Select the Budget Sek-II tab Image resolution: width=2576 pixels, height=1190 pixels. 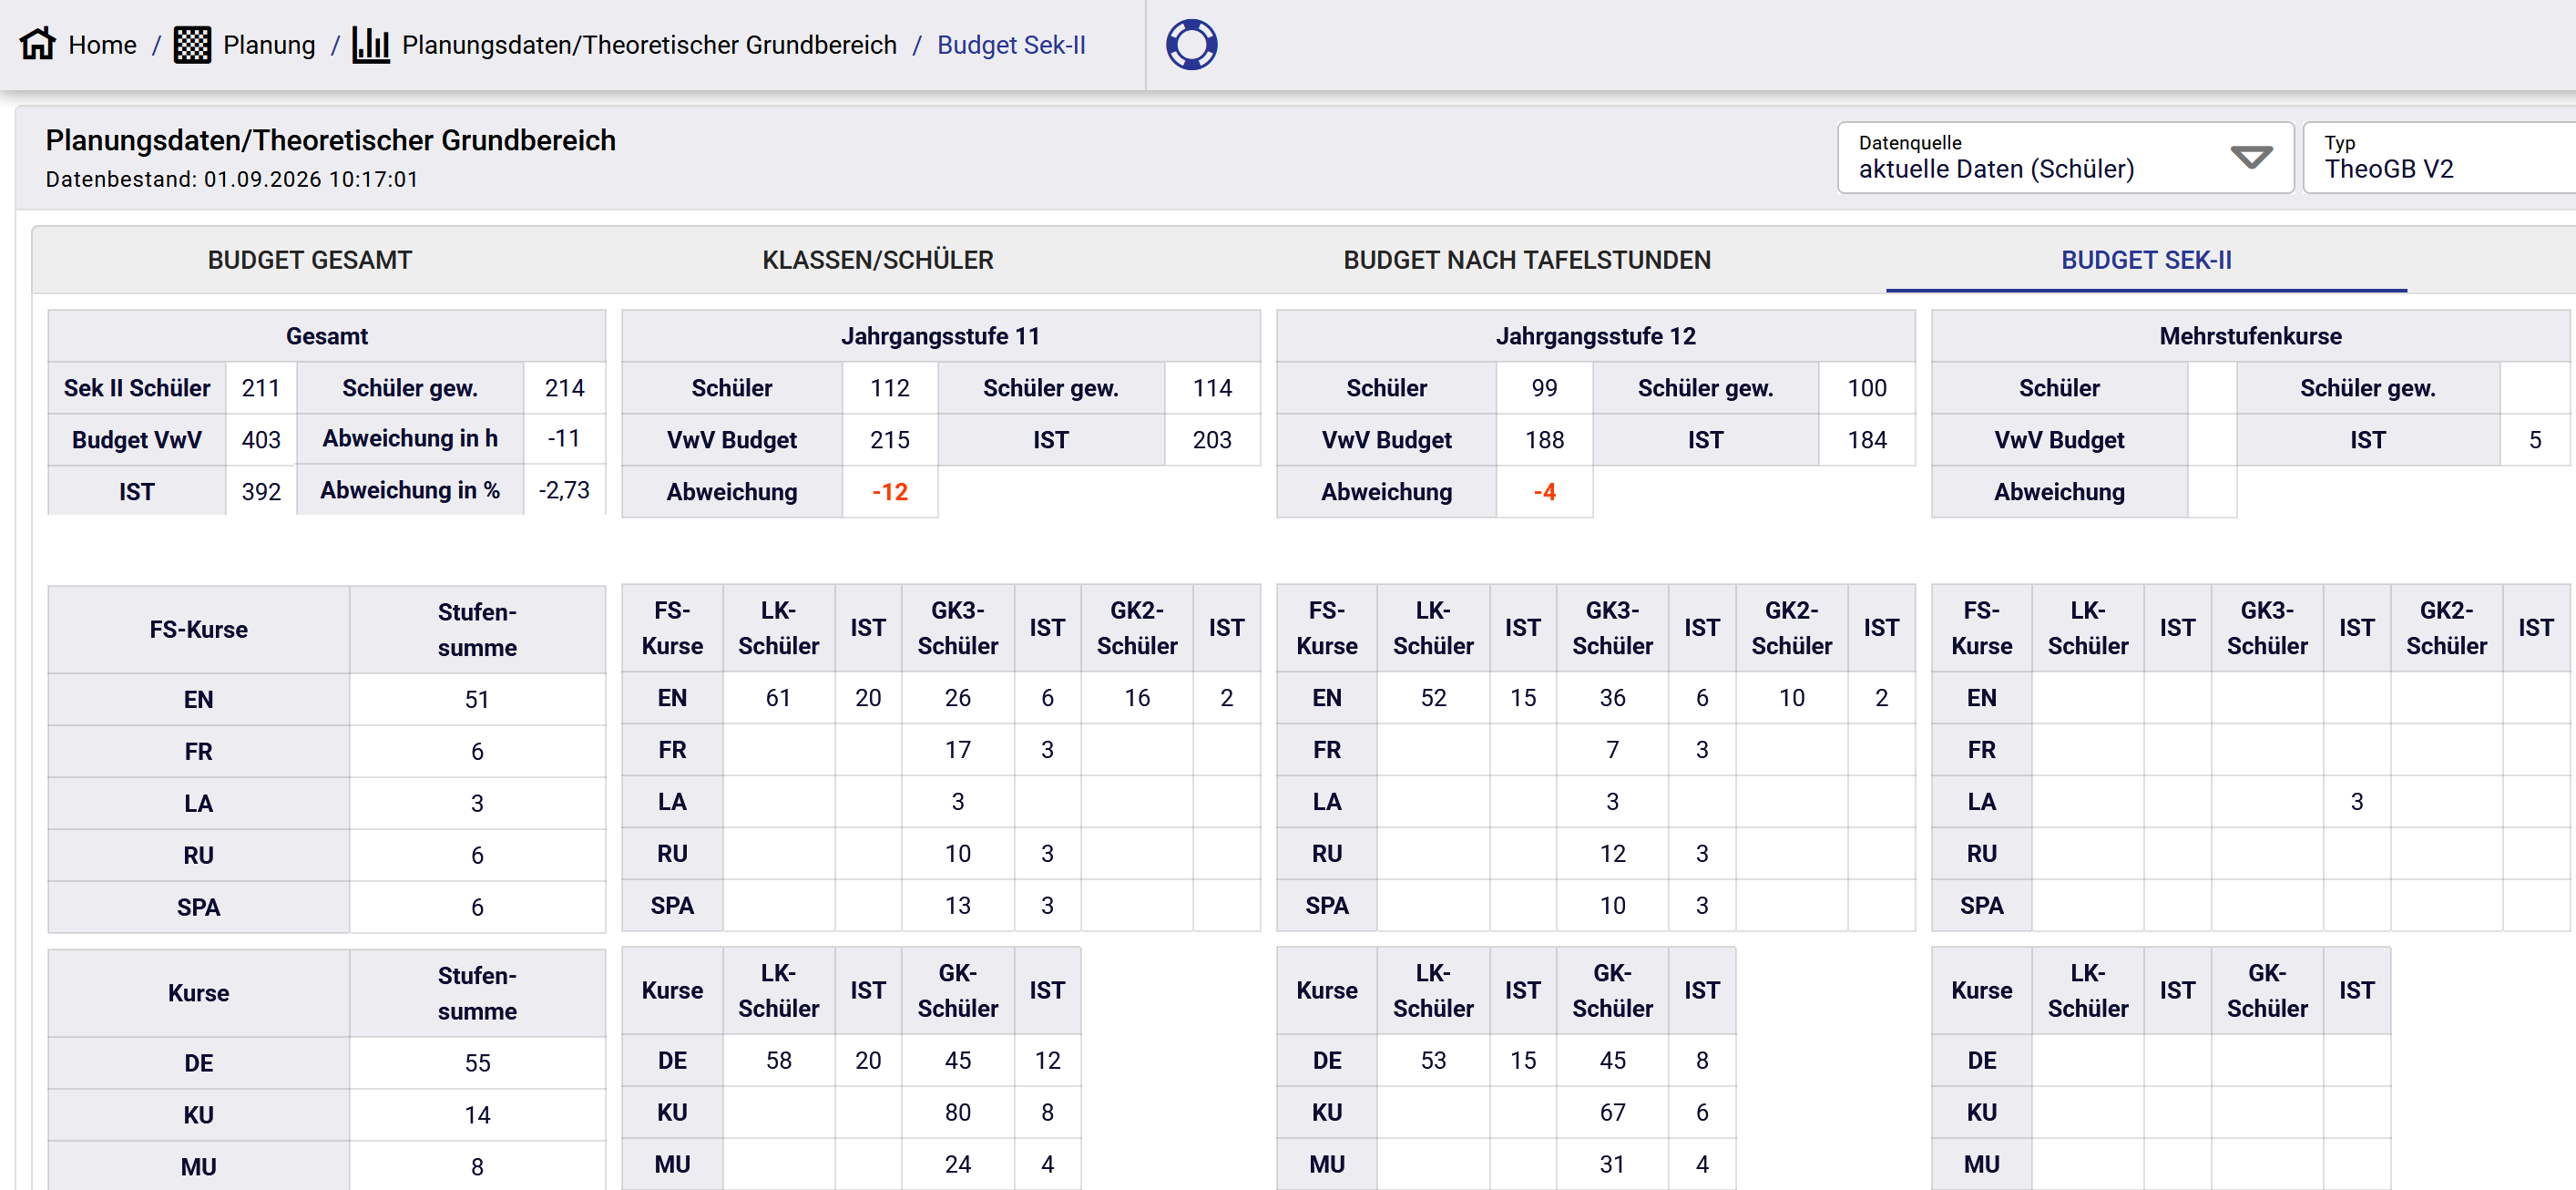coord(2146,260)
